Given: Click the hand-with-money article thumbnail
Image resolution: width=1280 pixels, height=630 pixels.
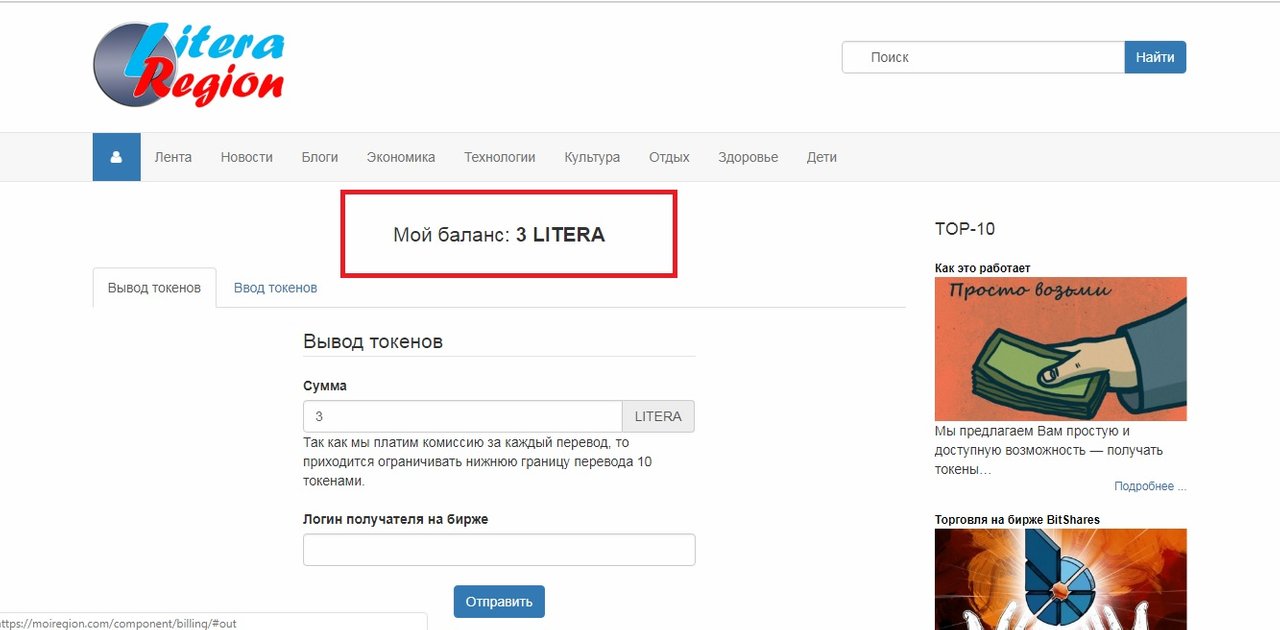Looking at the screenshot, I should [1061, 349].
